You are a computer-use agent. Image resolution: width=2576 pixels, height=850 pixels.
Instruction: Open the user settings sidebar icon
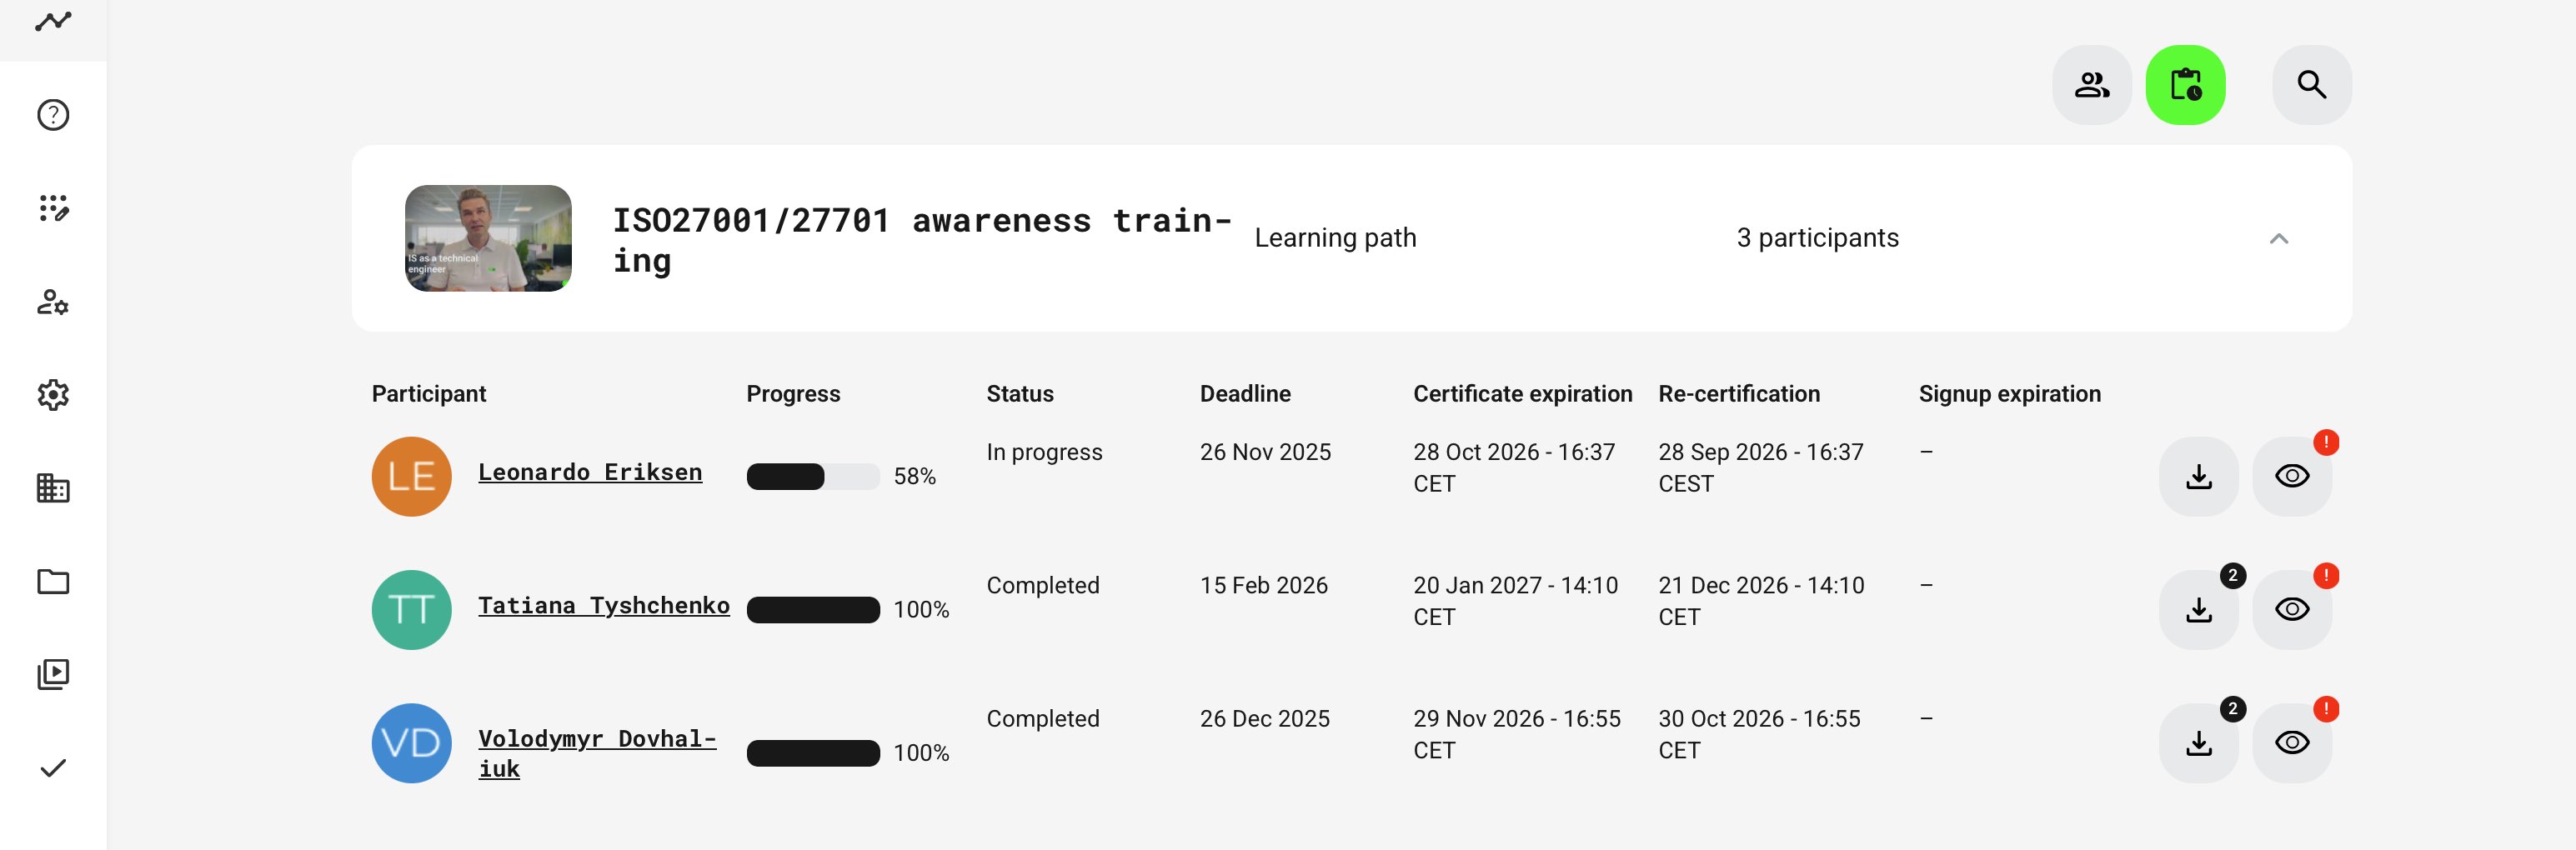(53, 302)
